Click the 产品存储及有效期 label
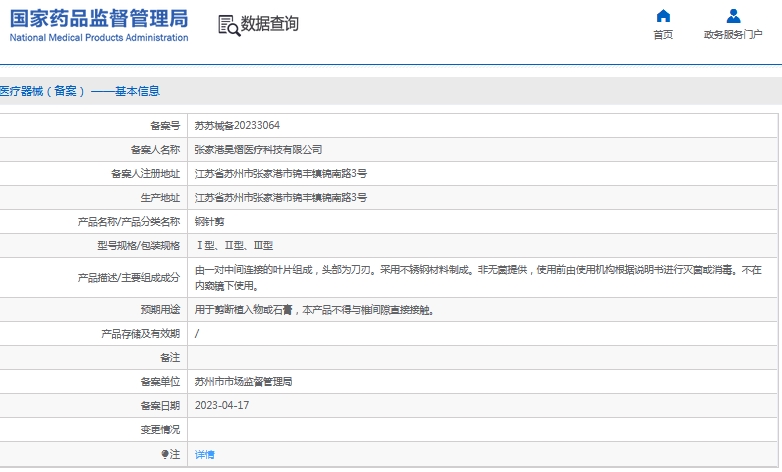782x472 pixels. [x=141, y=334]
